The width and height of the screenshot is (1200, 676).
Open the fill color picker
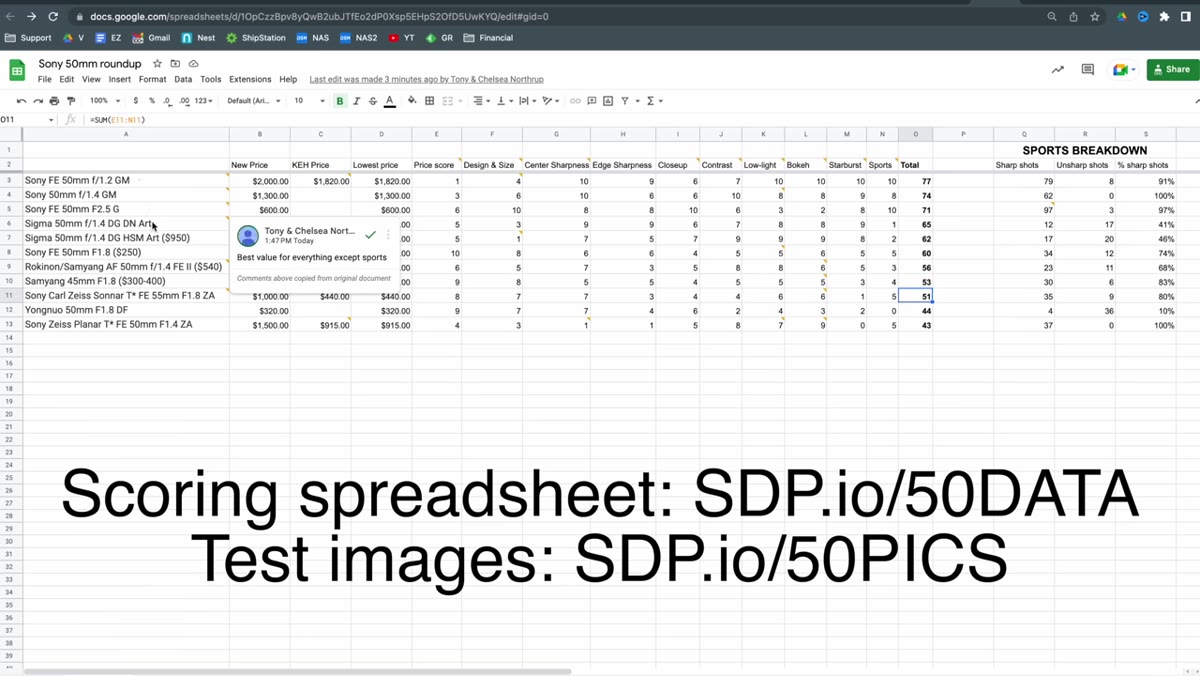point(412,101)
